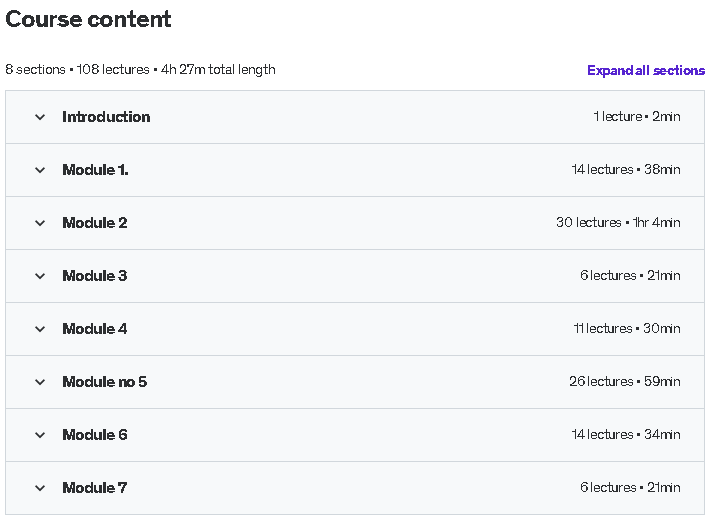Select the Module 7 section title

tap(95, 488)
